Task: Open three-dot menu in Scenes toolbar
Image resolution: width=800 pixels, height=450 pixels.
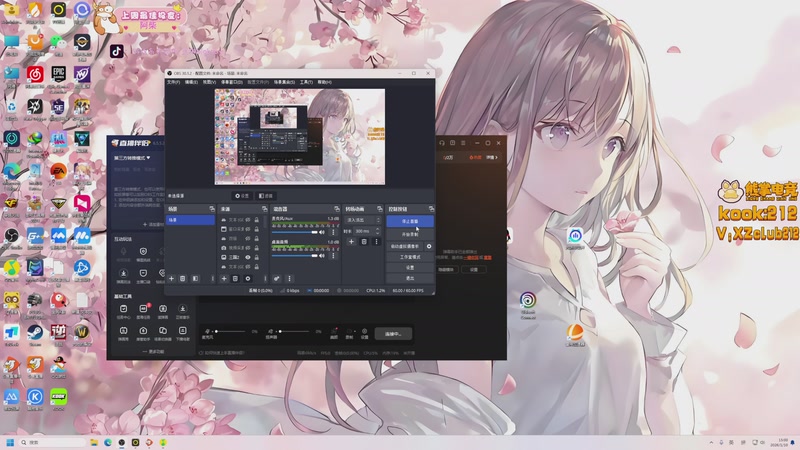Action: (213, 279)
